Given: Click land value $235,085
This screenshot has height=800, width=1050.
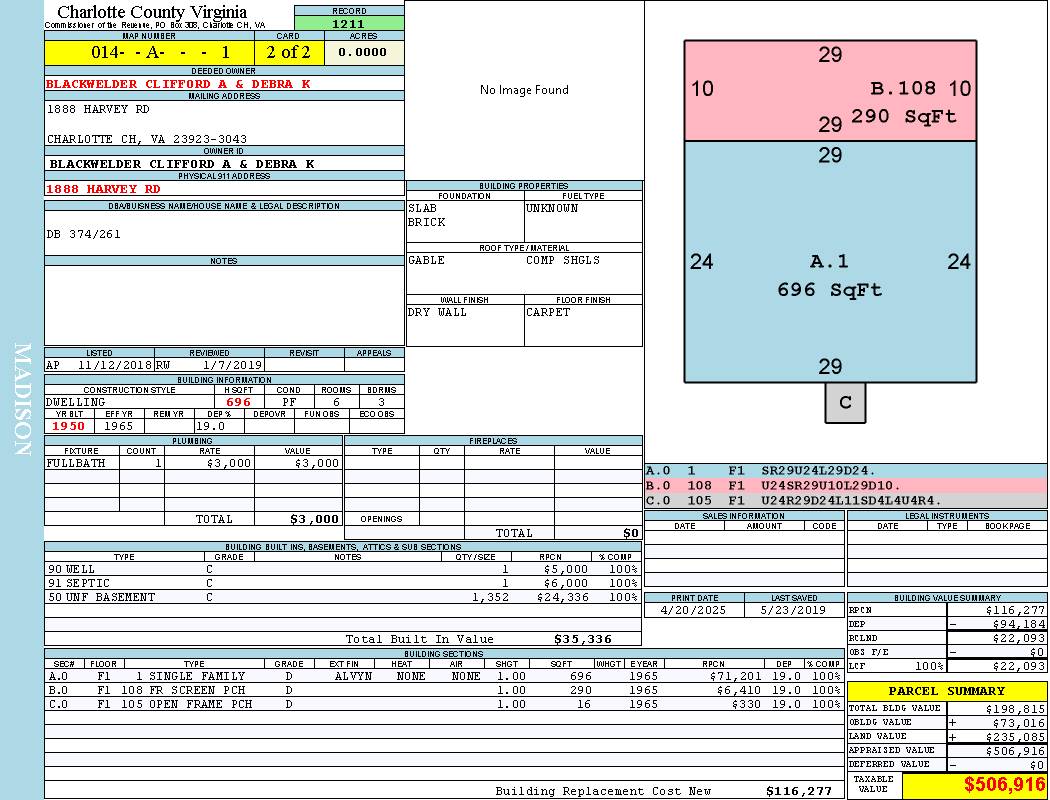Looking at the screenshot, I should [x=1015, y=736].
